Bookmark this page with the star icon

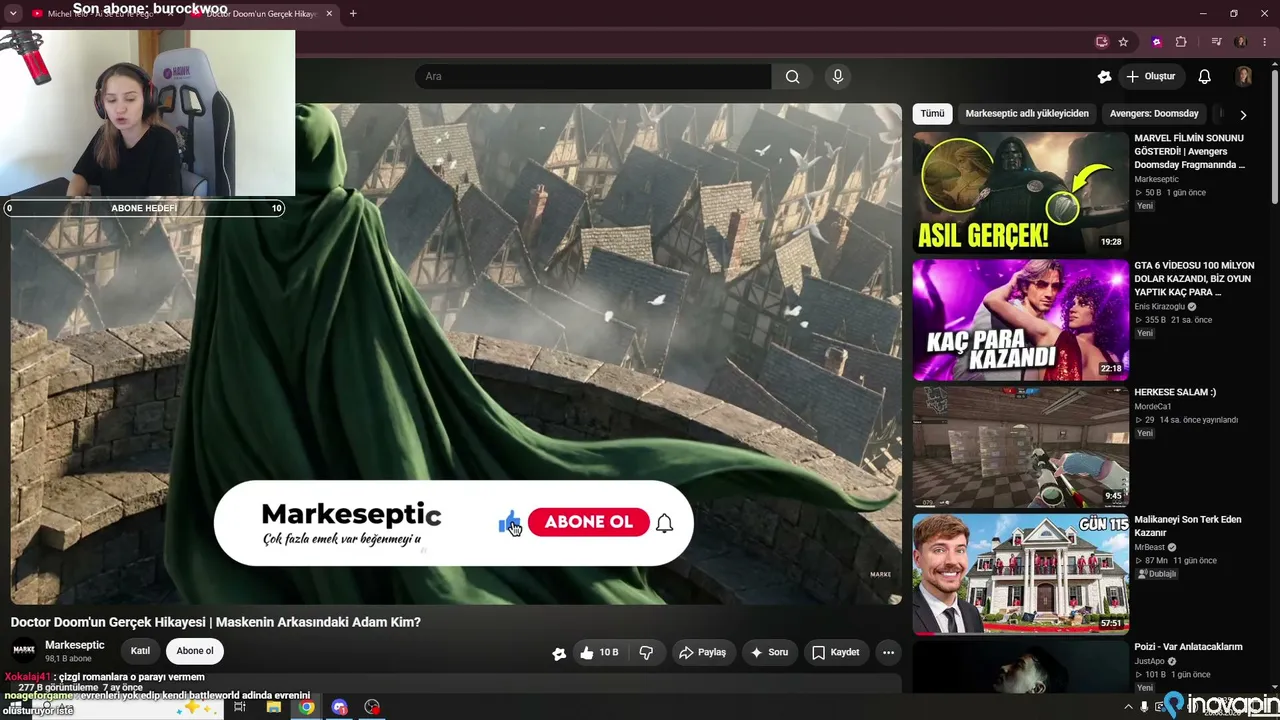(x=1123, y=42)
